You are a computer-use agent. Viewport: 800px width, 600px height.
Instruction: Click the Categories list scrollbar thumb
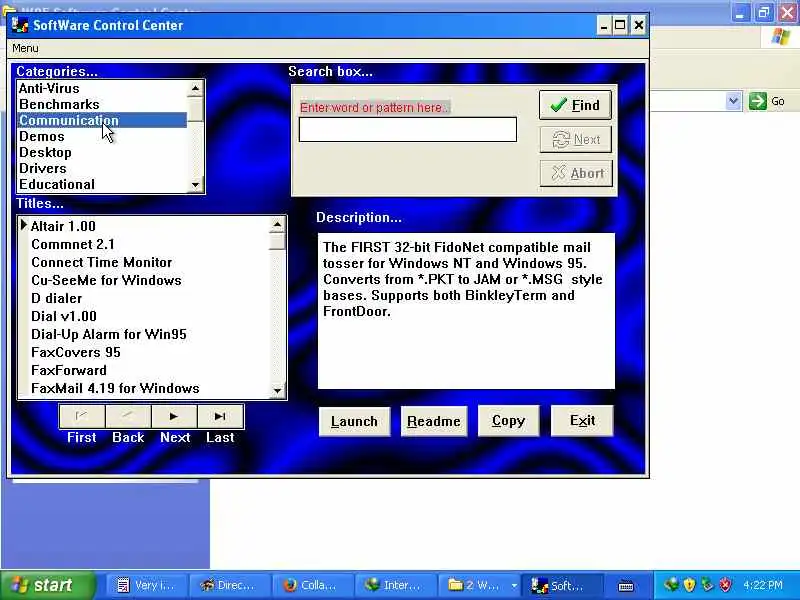(x=195, y=109)
